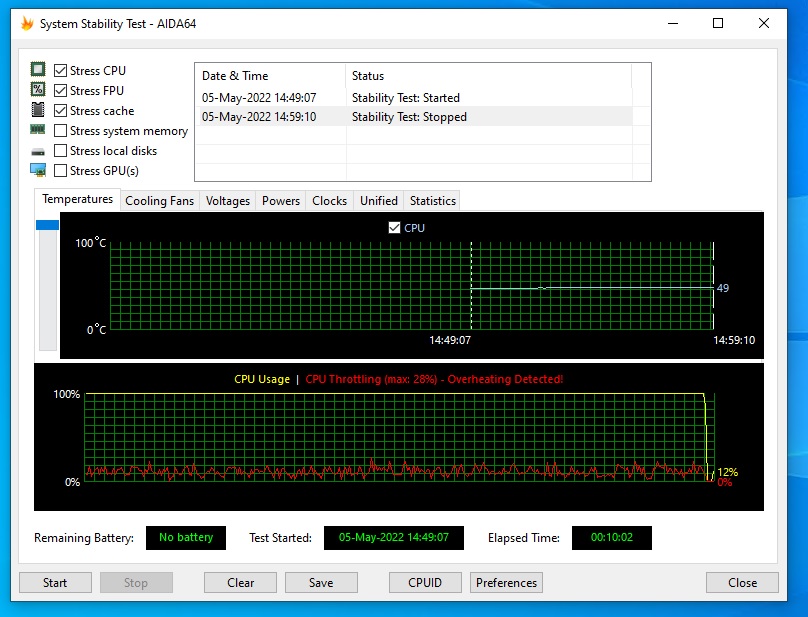Click the system memory module icon
Viewport: 808px width, 617px height.
click(38, 130)
